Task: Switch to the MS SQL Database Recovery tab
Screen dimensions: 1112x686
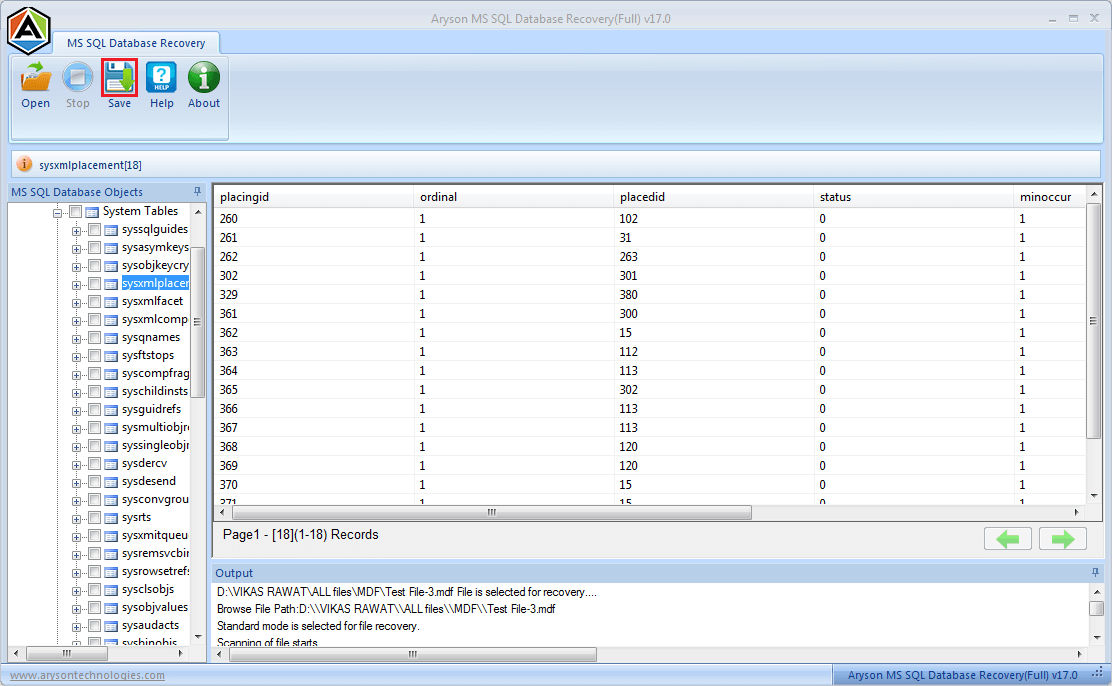Action: 137,43
